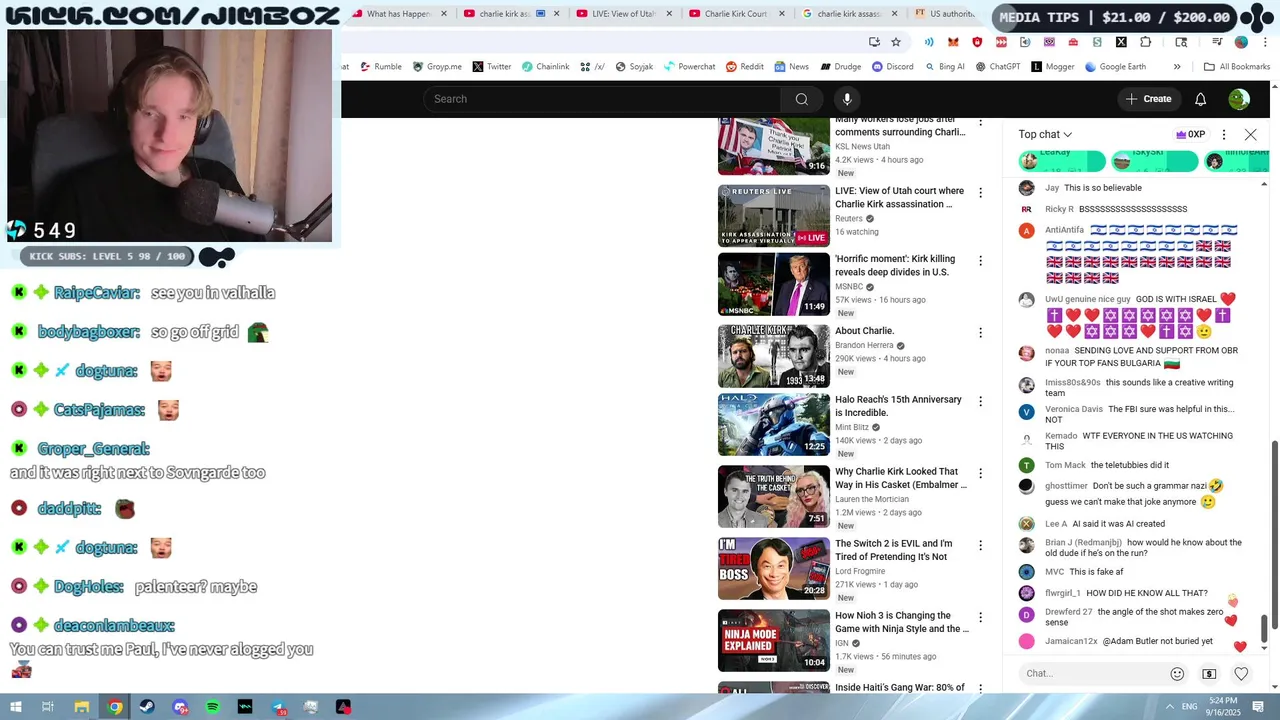The height and width of the screenshot is (720, 1280).
Task: Click the Windows Start button
Action: (x=14, y=707)
